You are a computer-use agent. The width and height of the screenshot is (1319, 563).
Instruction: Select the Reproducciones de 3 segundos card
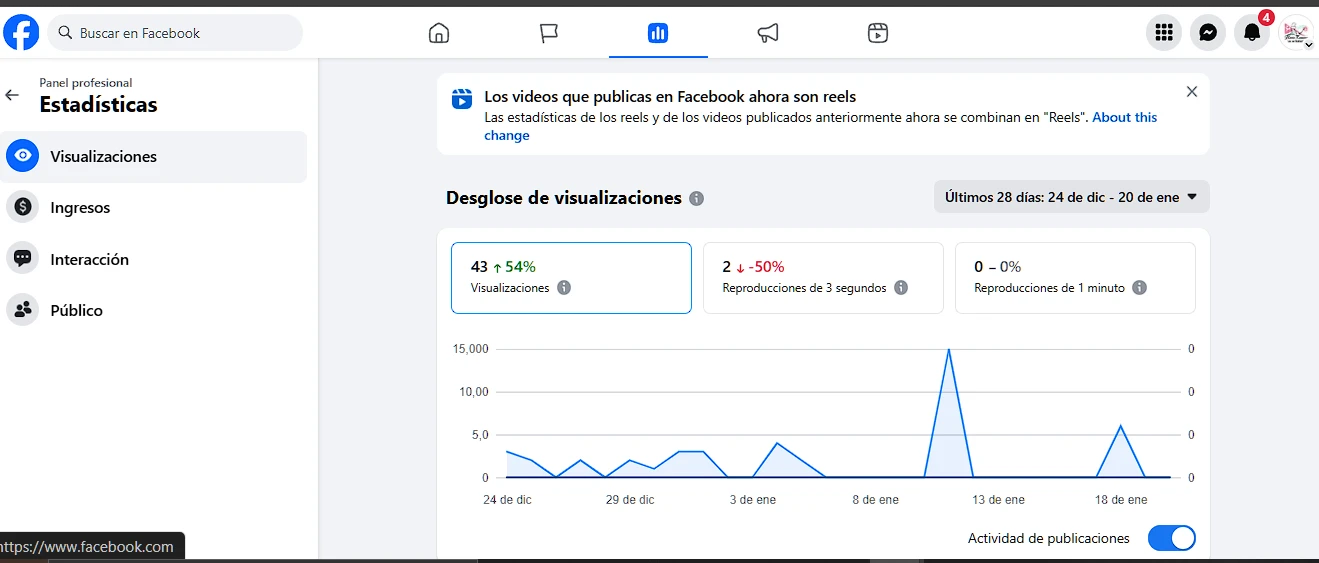pos(823,278)
